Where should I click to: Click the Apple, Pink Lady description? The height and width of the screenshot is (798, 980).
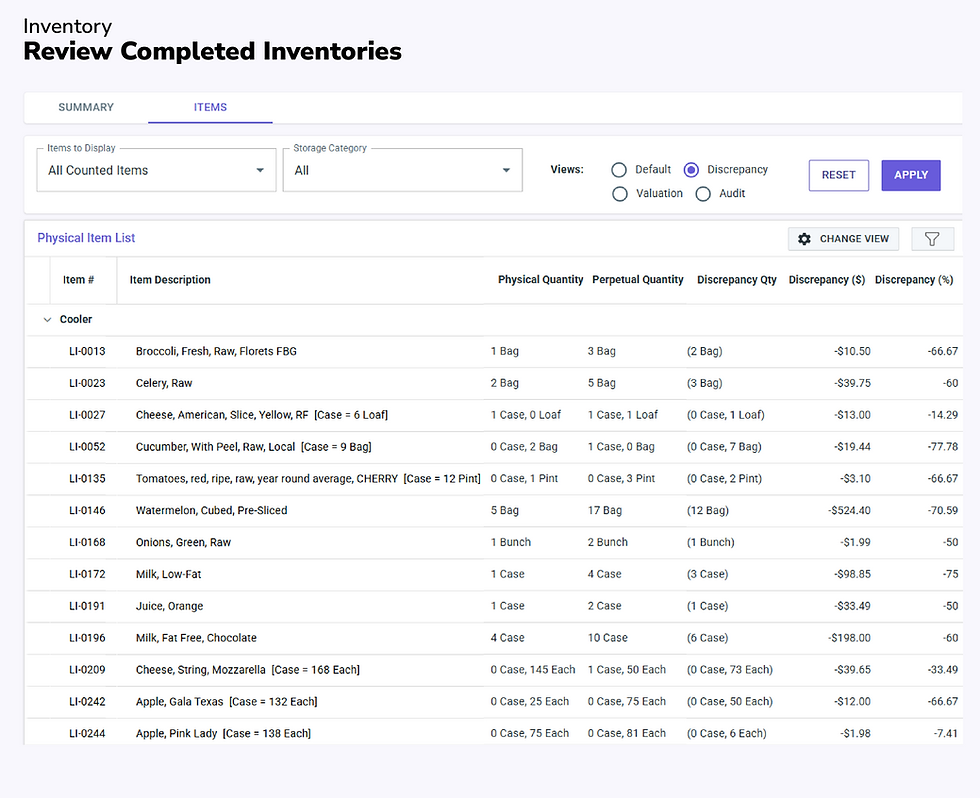(x=223, y=734)
